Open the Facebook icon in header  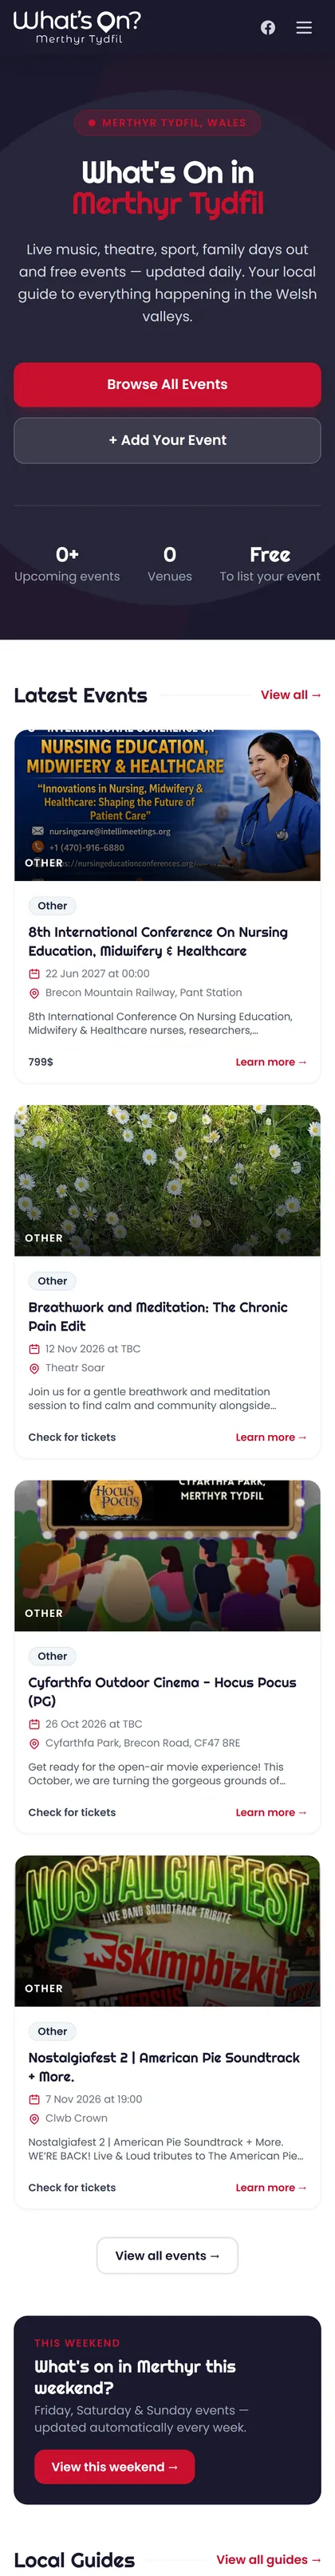pos(268,28)
